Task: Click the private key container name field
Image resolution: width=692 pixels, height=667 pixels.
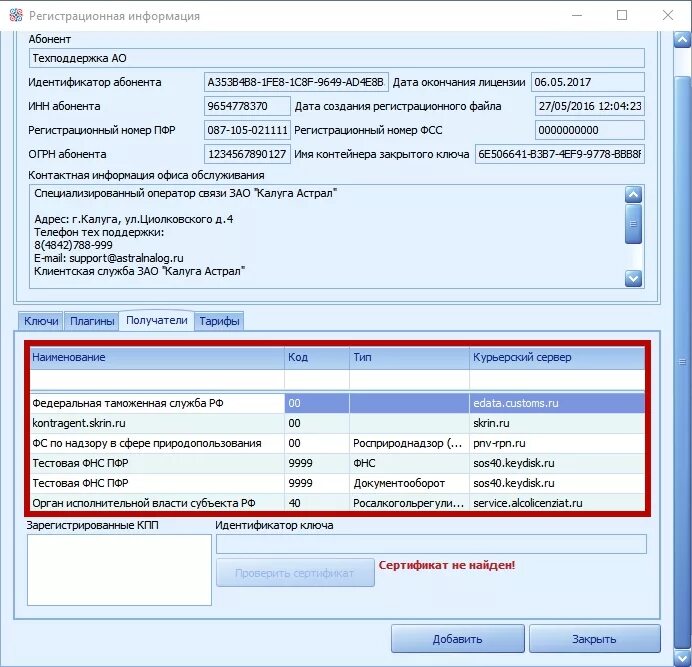Action: pyautogui.click(x=560, y=154)
